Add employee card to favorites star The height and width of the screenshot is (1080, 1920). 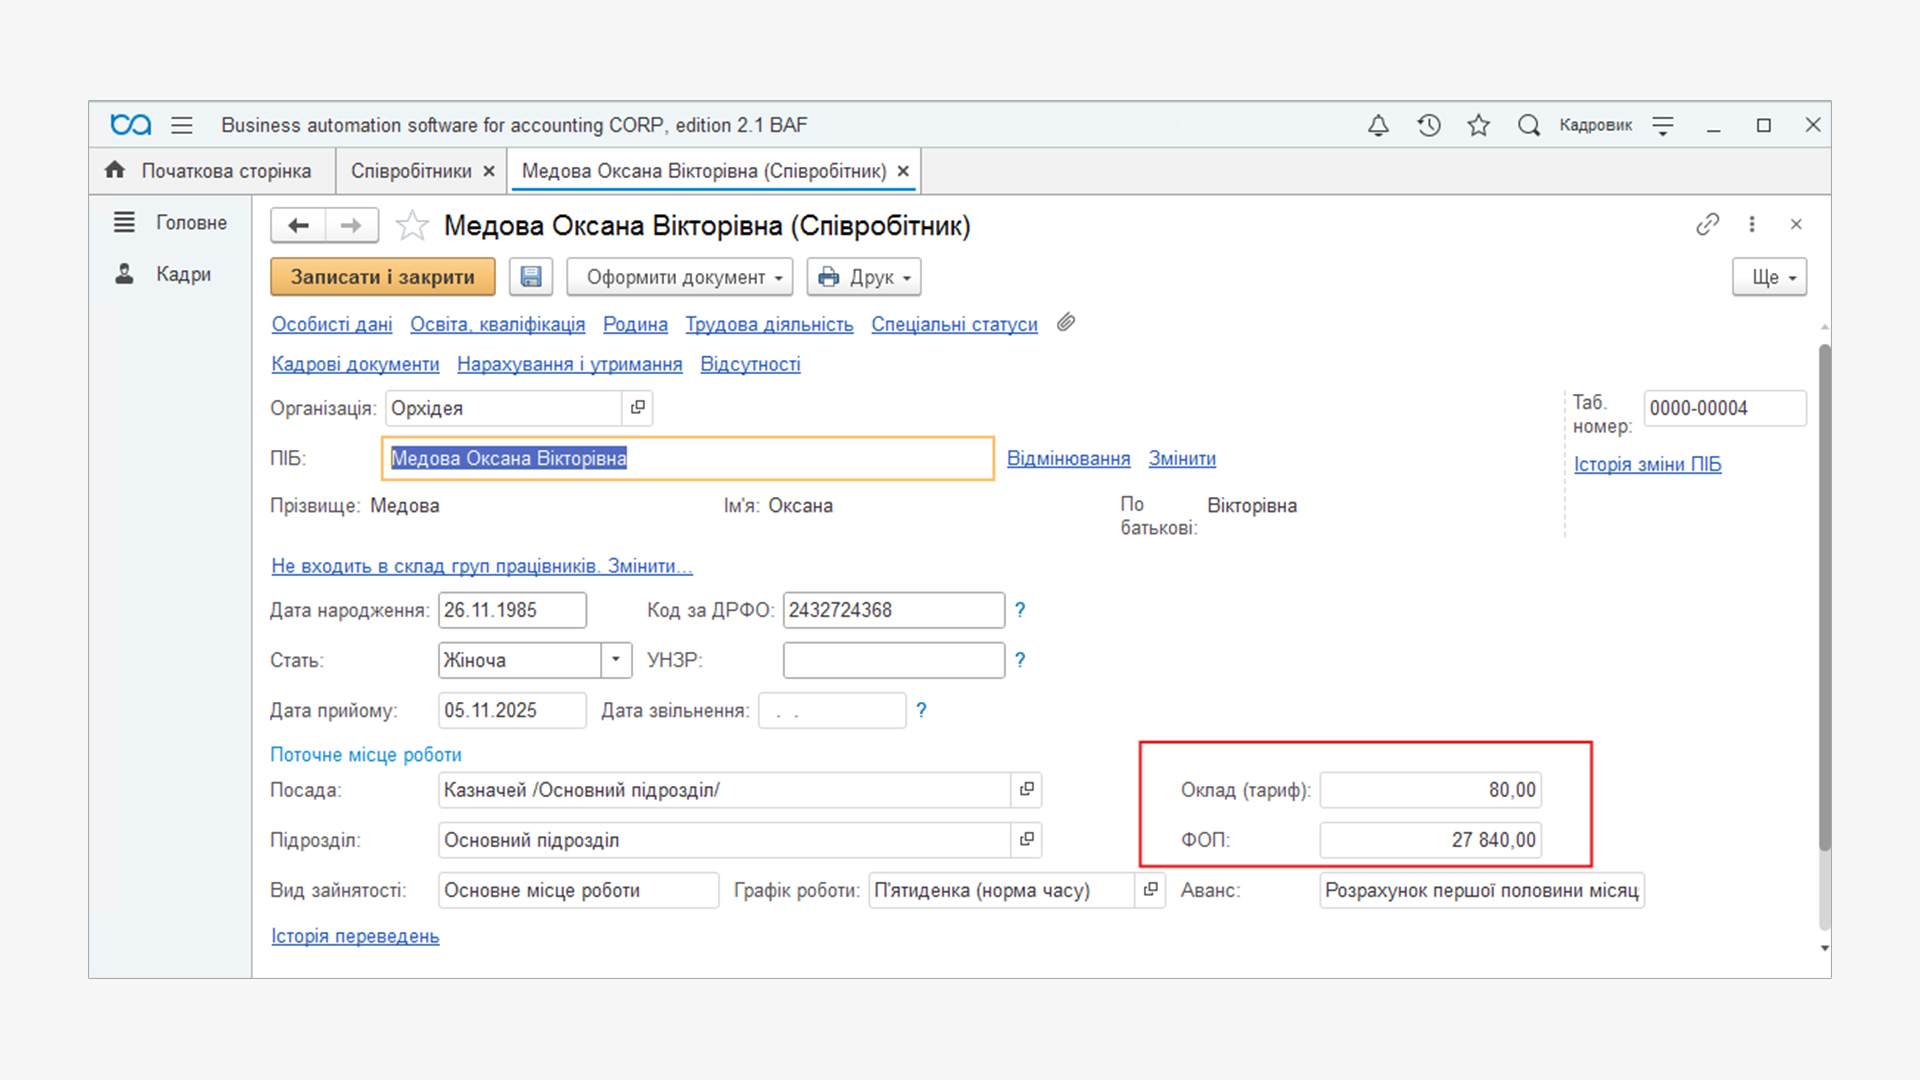point(412,226)
